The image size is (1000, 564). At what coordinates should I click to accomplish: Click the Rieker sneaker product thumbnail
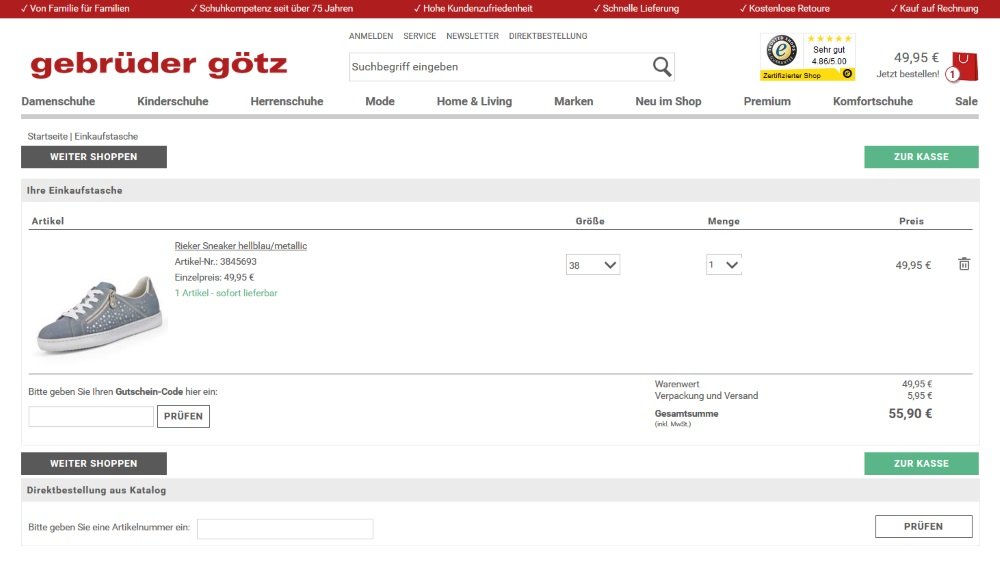click(99, 315)
